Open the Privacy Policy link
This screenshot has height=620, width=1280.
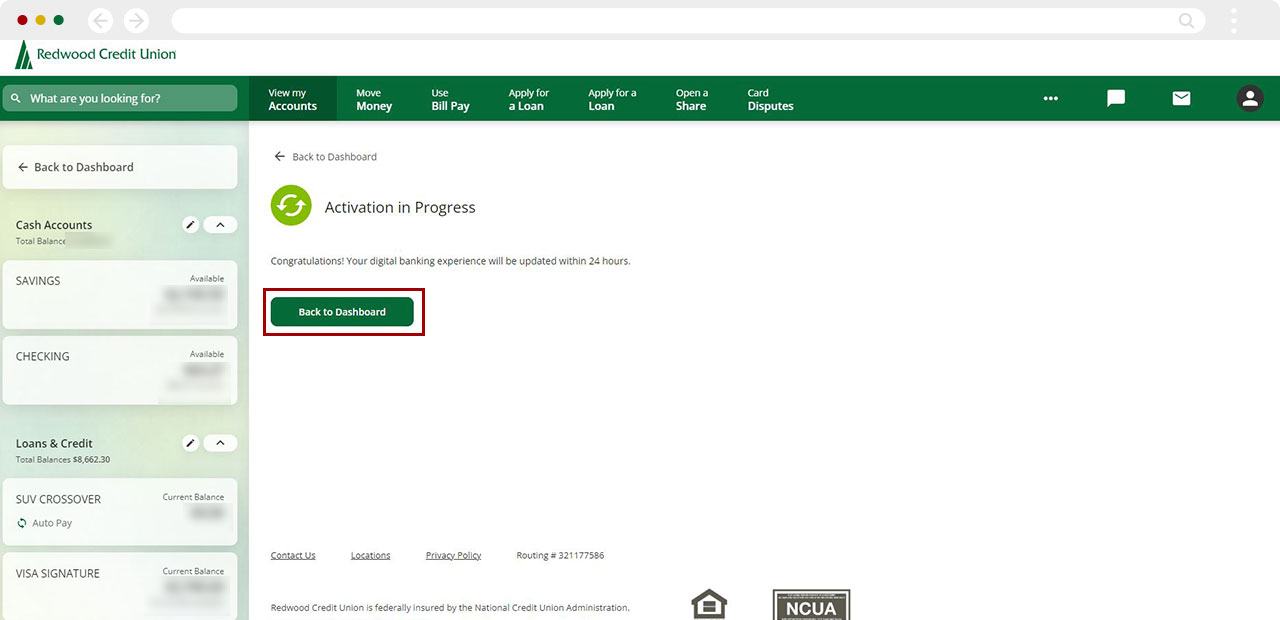[x=453, y=555]
